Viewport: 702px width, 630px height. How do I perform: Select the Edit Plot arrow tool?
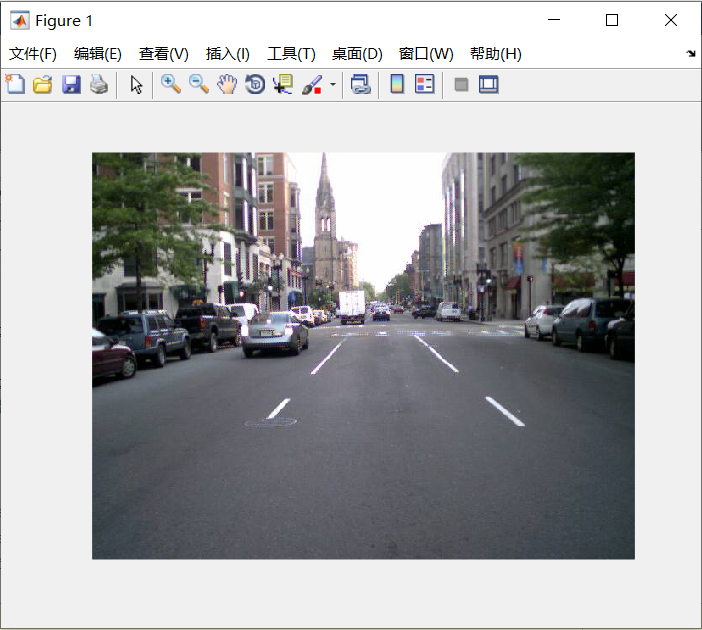pos(136,84)
